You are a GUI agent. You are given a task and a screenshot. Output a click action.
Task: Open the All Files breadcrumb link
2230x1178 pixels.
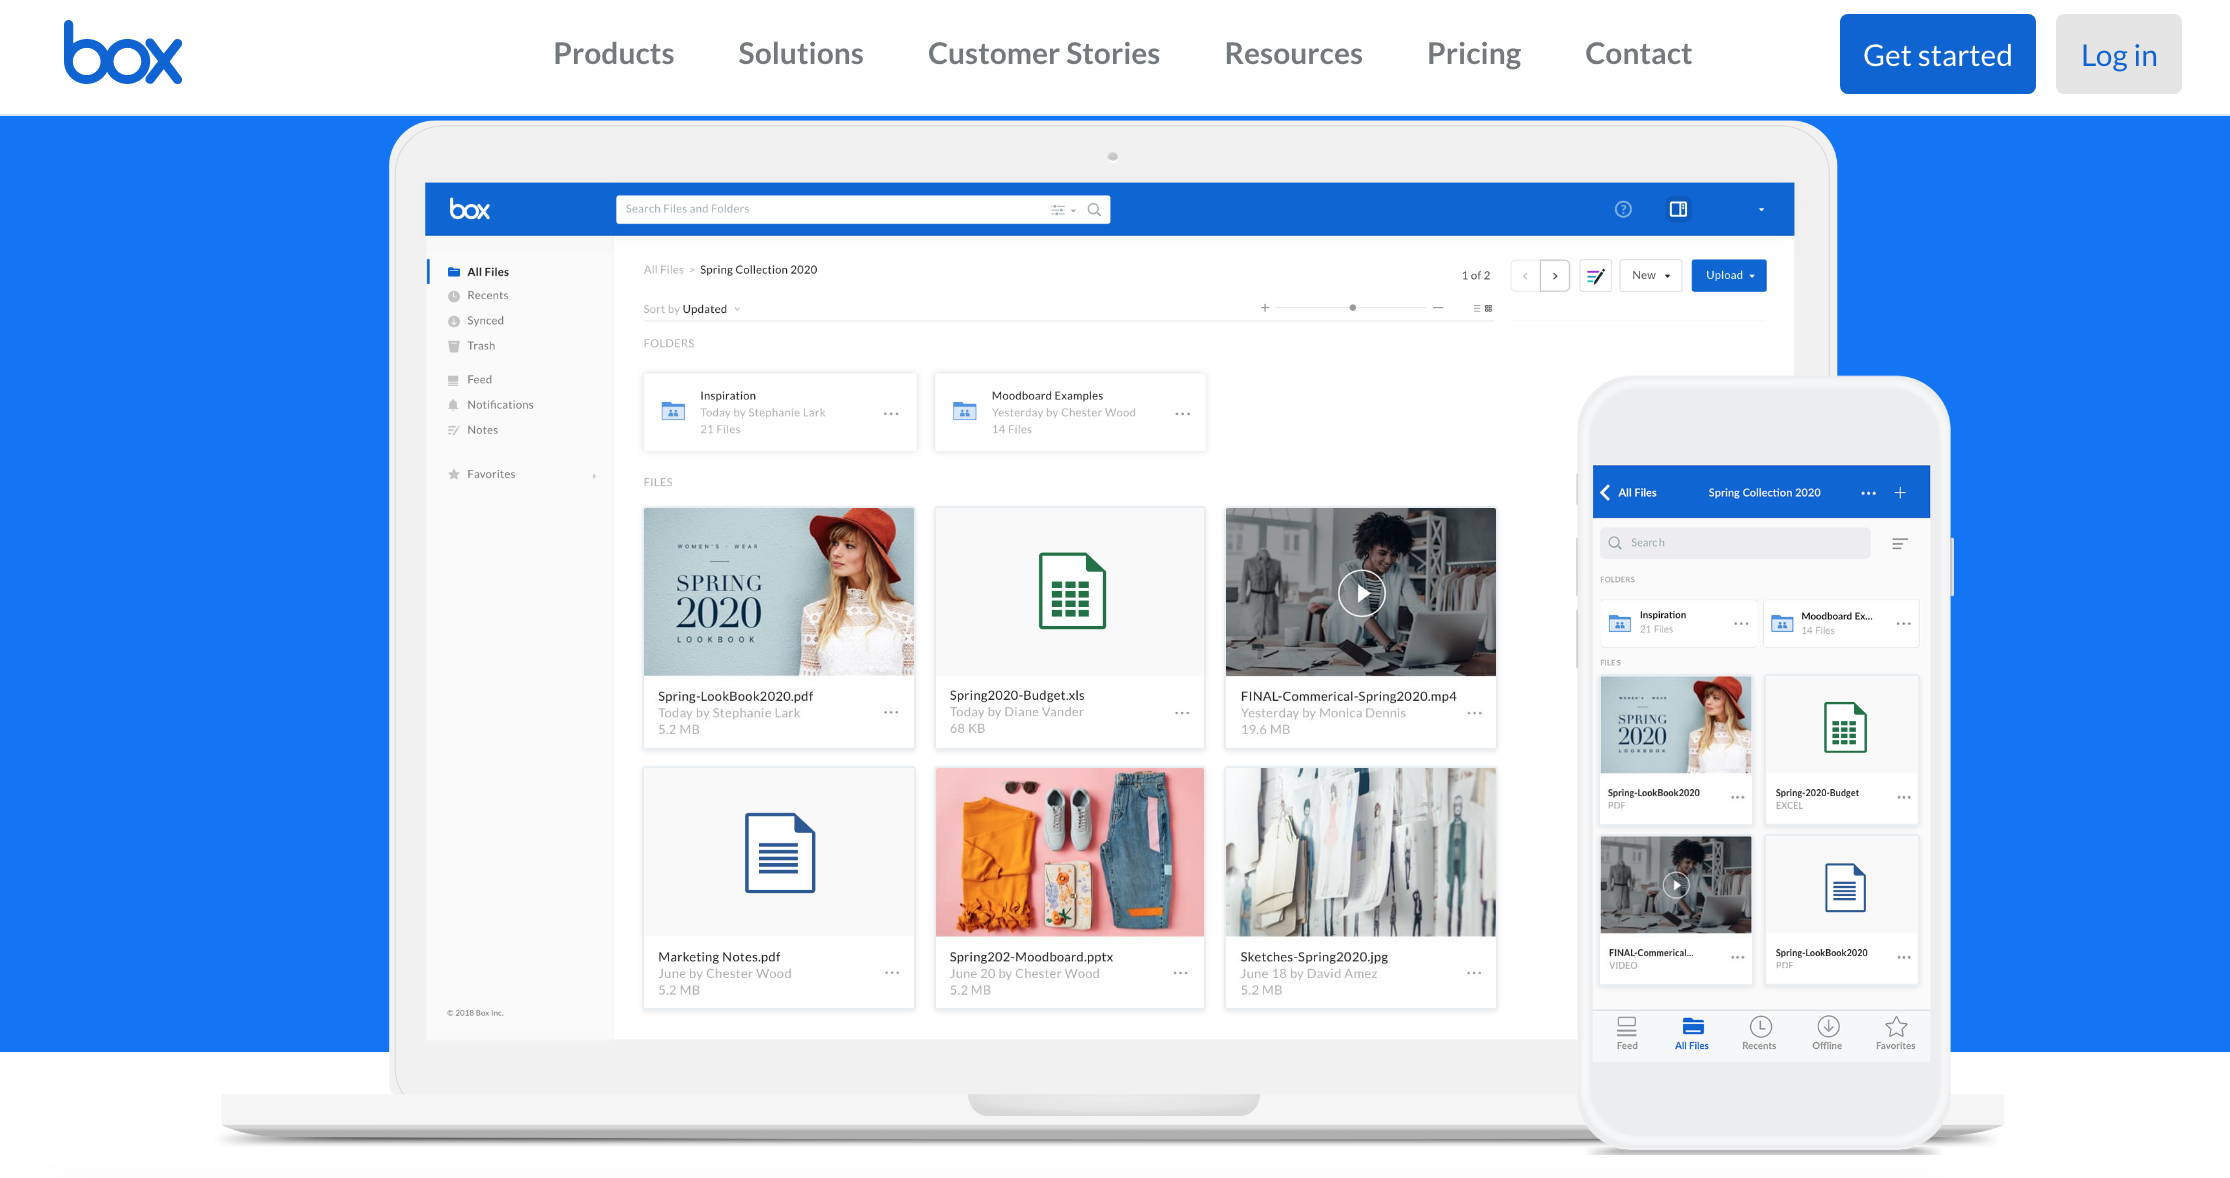pos(663,270)
